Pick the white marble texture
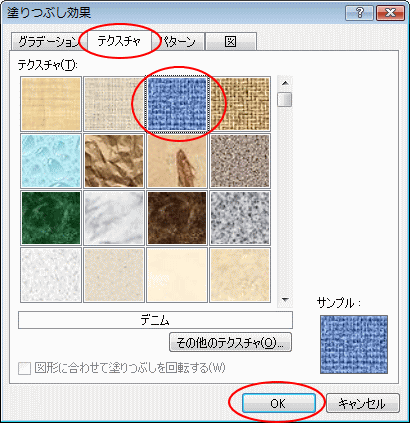Screen dimensions: 410x423 coord(114,218)
